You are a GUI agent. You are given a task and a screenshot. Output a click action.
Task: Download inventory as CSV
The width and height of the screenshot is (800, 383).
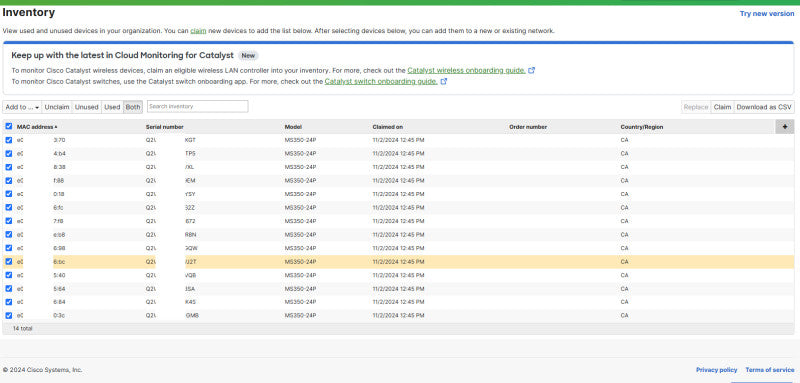click(x=764, y=107)
